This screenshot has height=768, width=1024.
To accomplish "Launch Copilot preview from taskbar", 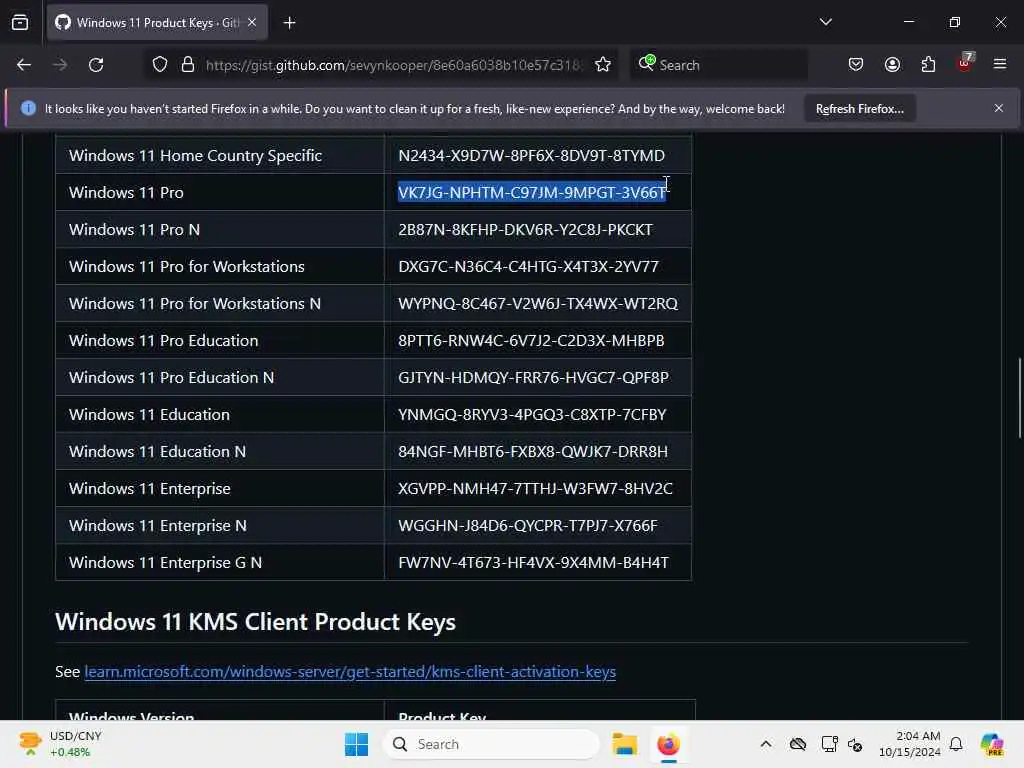I will [991, 744].
